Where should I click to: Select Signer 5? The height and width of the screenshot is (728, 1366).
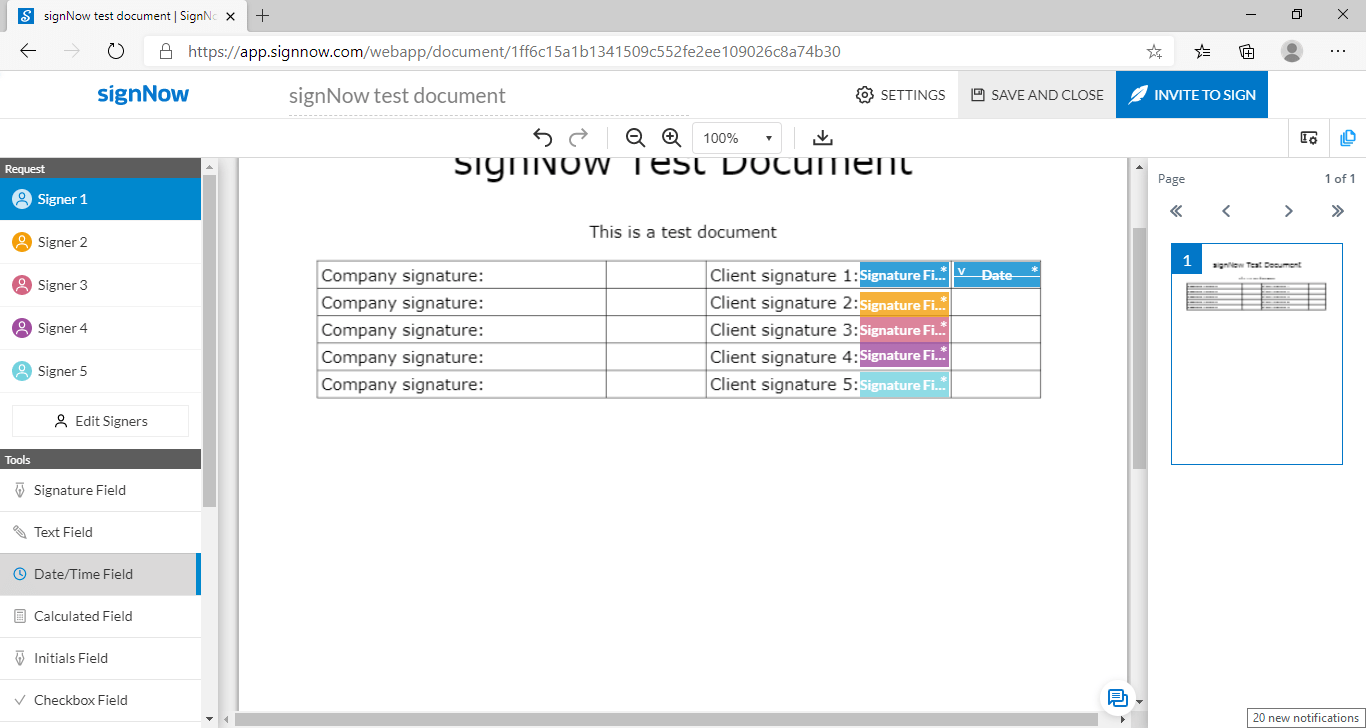click(100, 371)
